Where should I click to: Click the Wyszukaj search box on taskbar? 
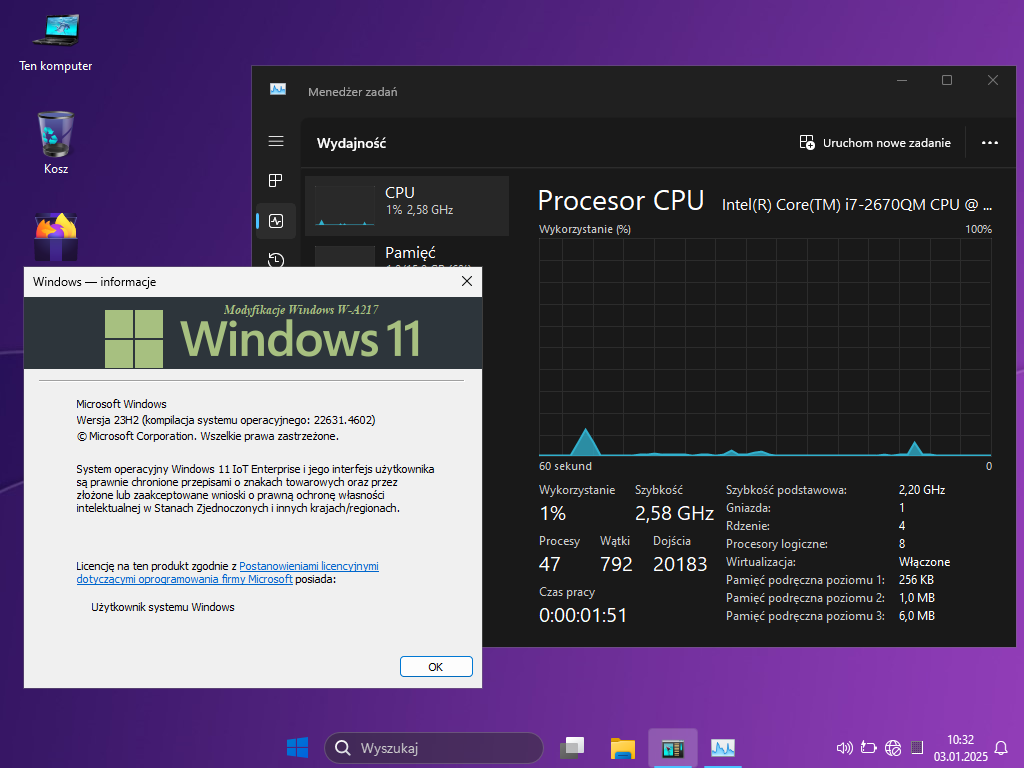[x=433, y=748]
